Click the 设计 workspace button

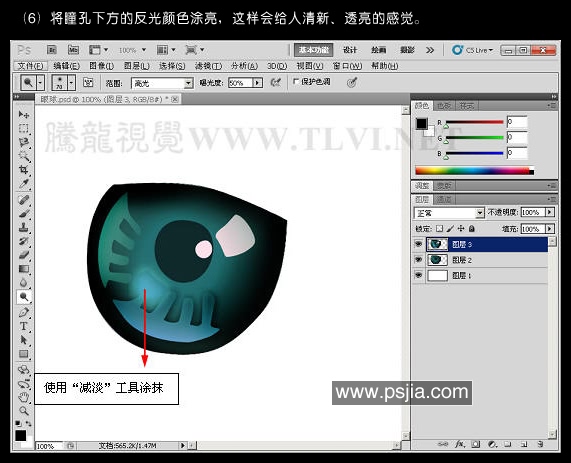coord(350,50)
